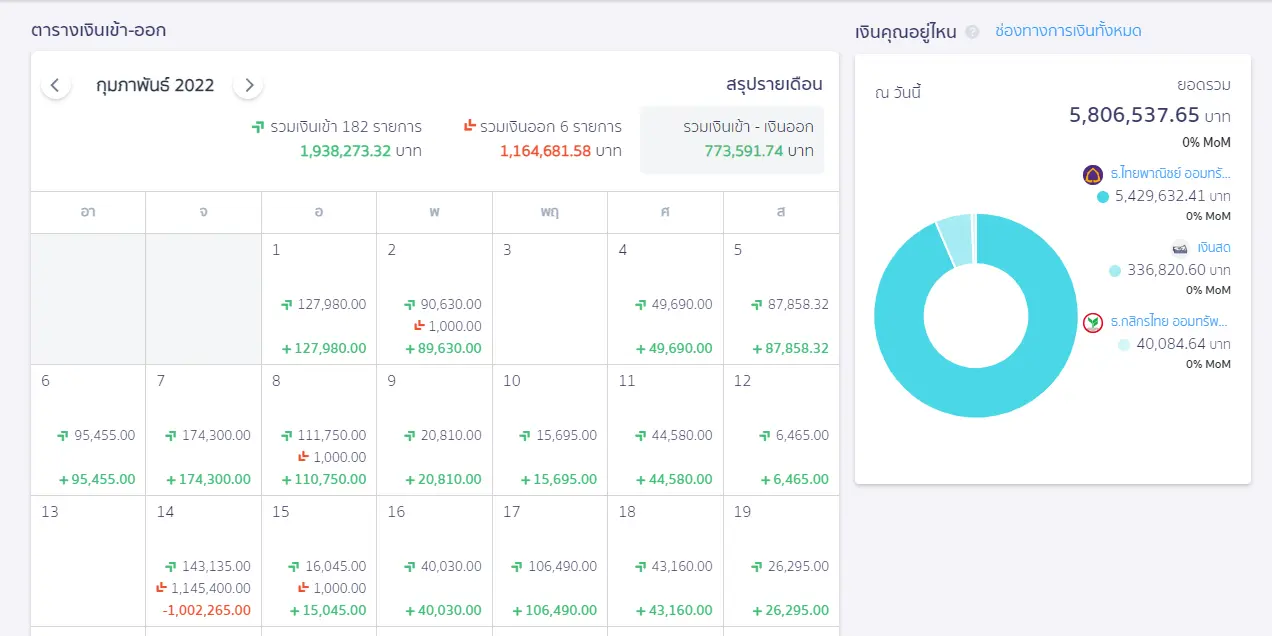
Task: Open empty calendar day 3
Action: pyautogui.click(x=550, y=299)
